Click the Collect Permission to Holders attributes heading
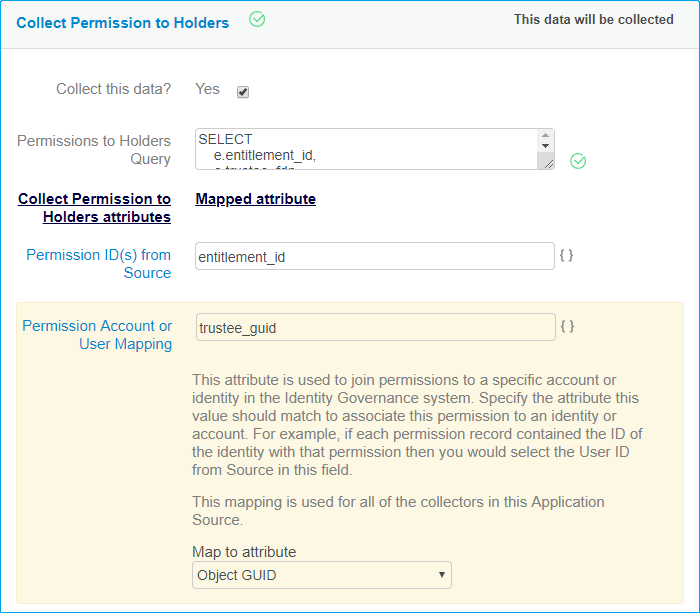700x613 pixels. (94, 208)
